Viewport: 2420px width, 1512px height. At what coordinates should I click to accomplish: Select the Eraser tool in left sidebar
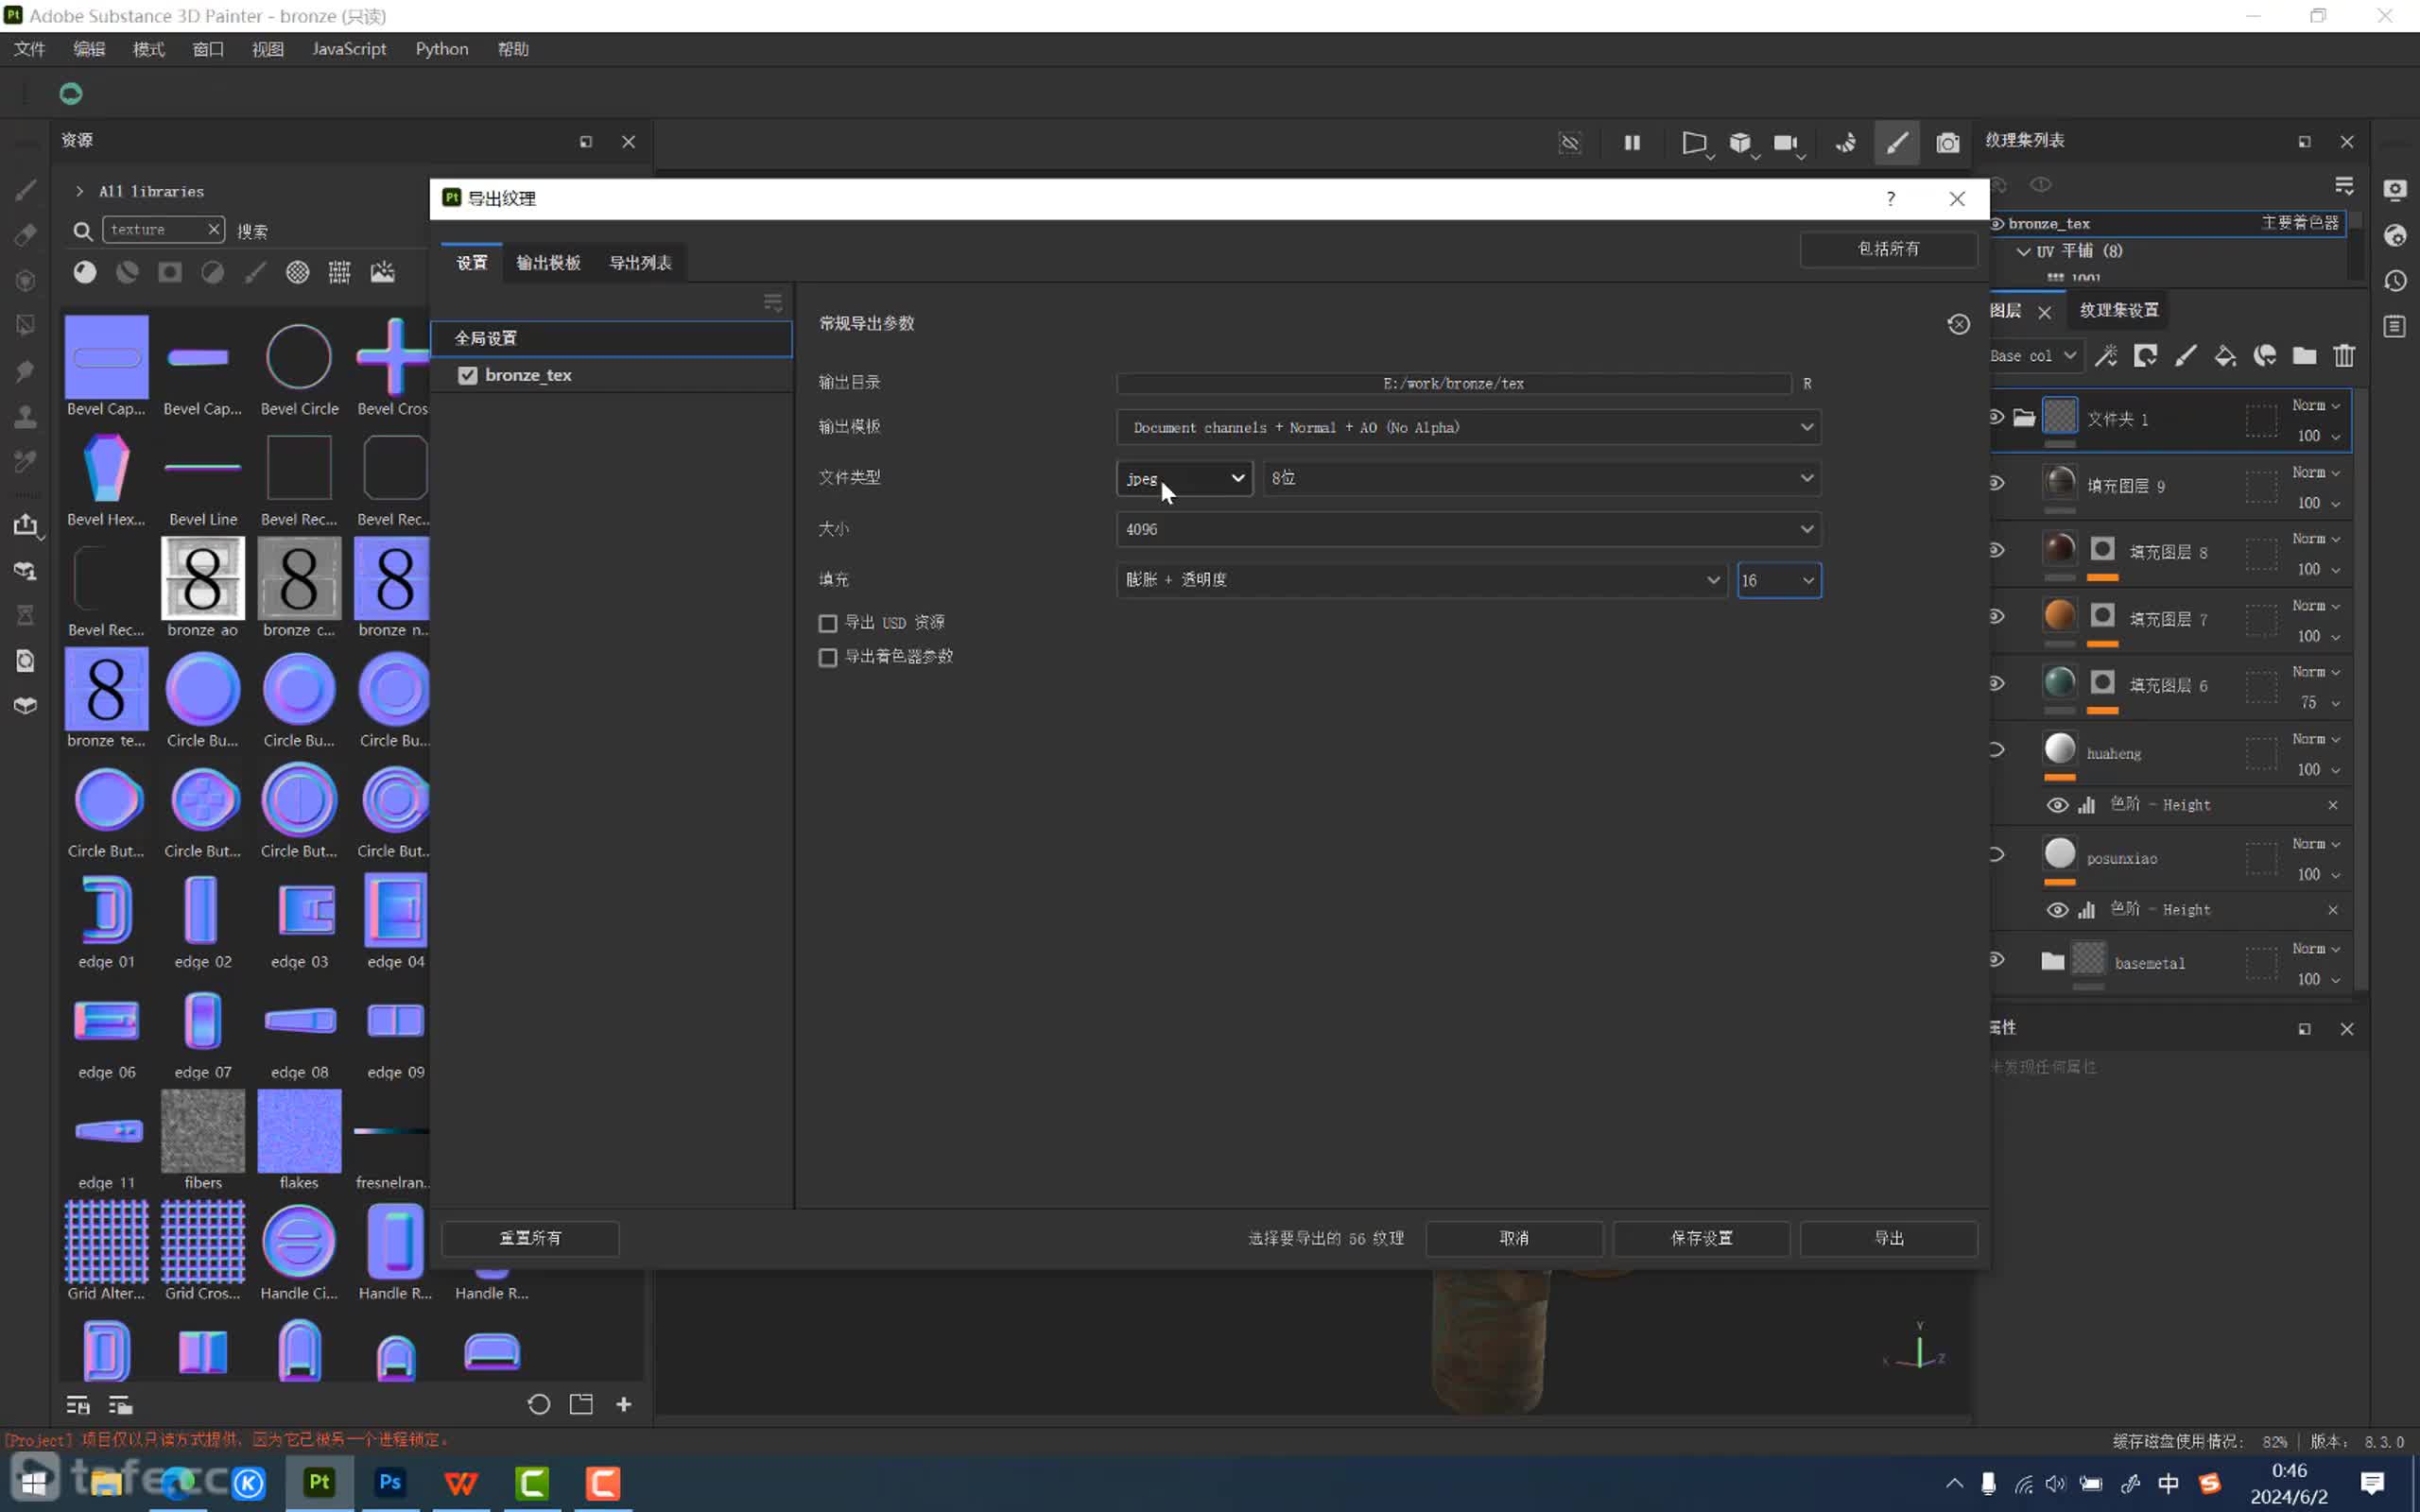[x=26, y=235]
